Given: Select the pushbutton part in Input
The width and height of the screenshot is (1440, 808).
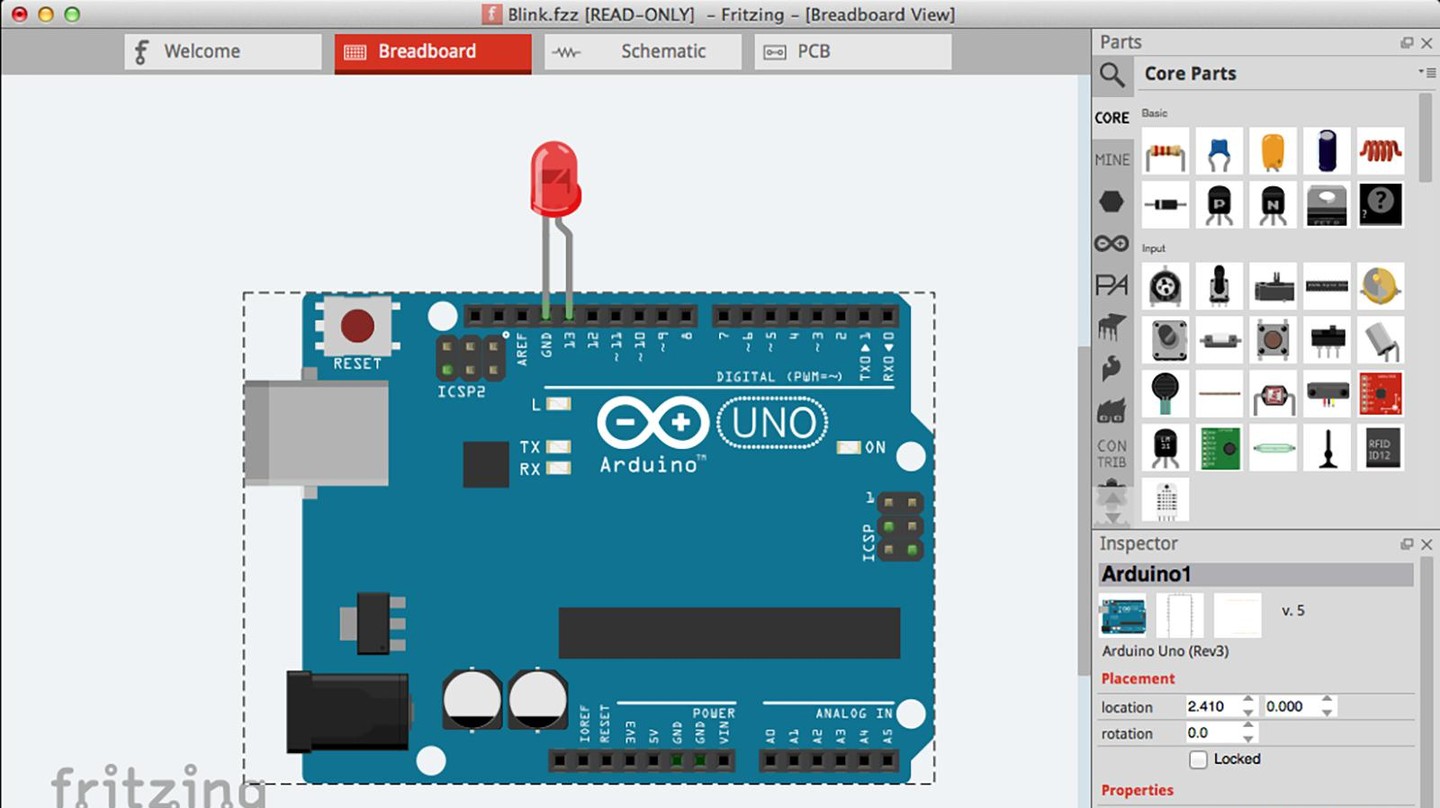Looking at the screenshot, I should 1273,340.
